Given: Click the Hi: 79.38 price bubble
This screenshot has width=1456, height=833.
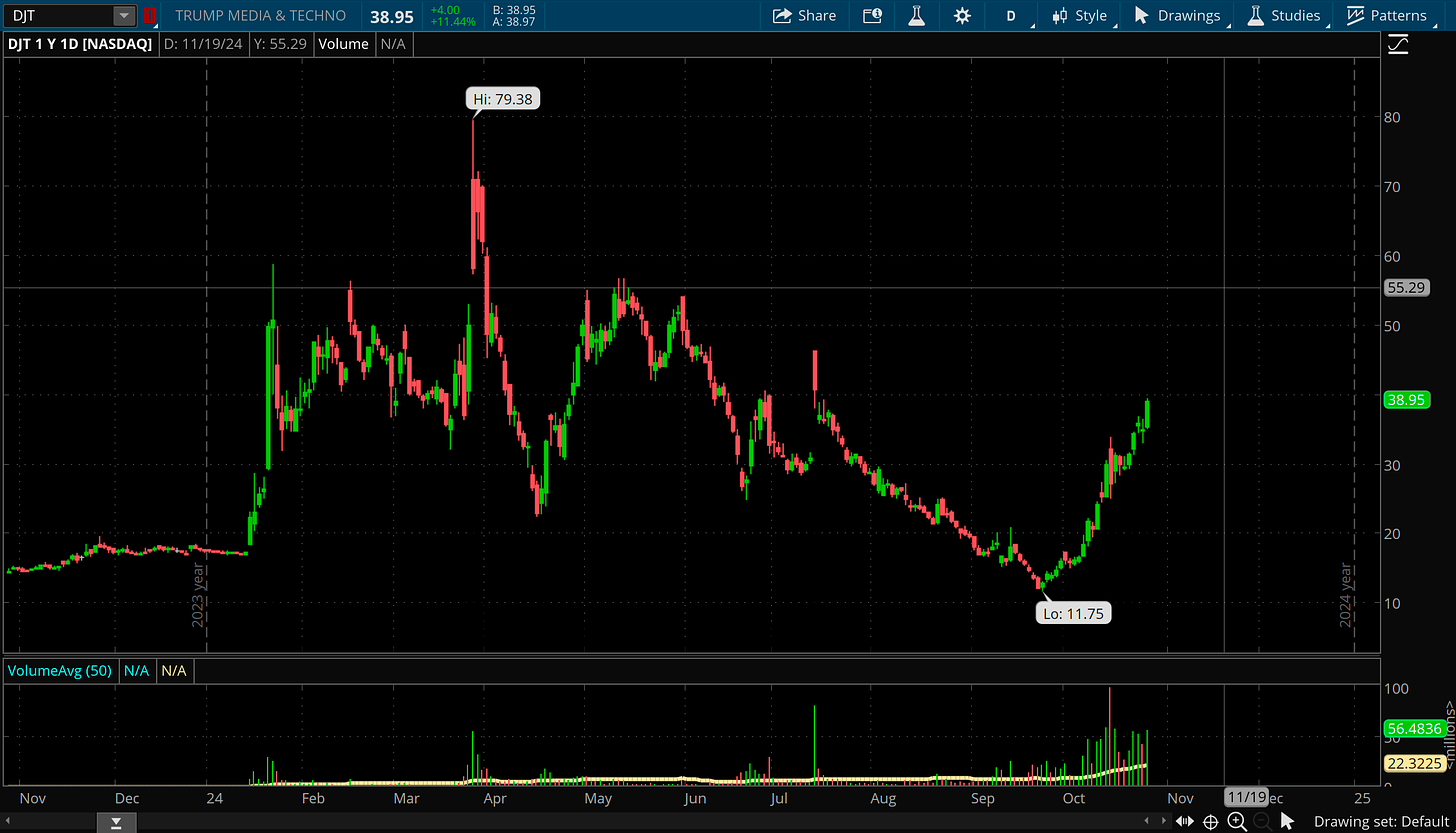Looking at the screenshot, I should point(504,99).
